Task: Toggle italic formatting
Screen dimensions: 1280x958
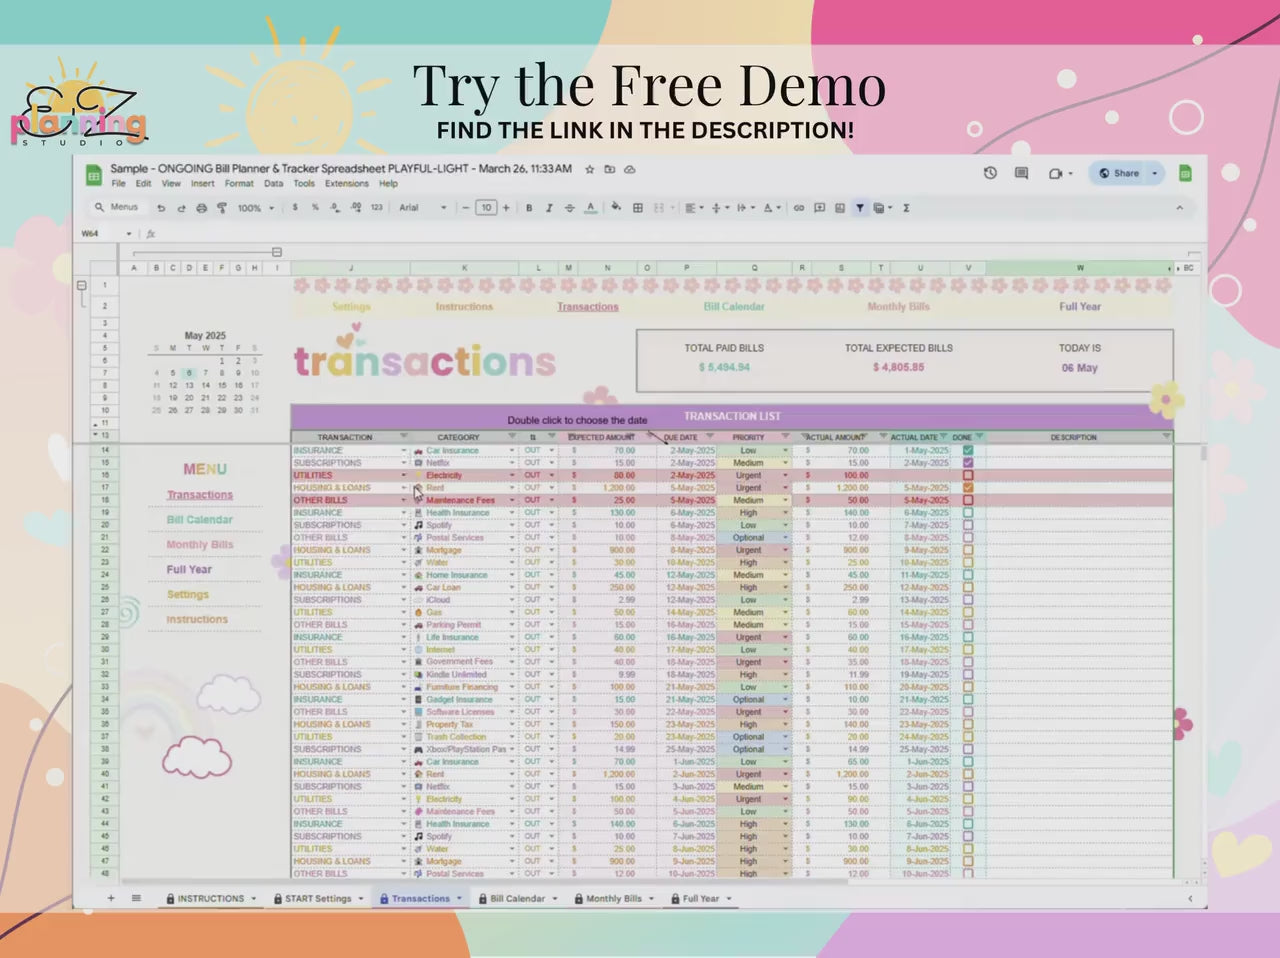Action: pos(549,208)
